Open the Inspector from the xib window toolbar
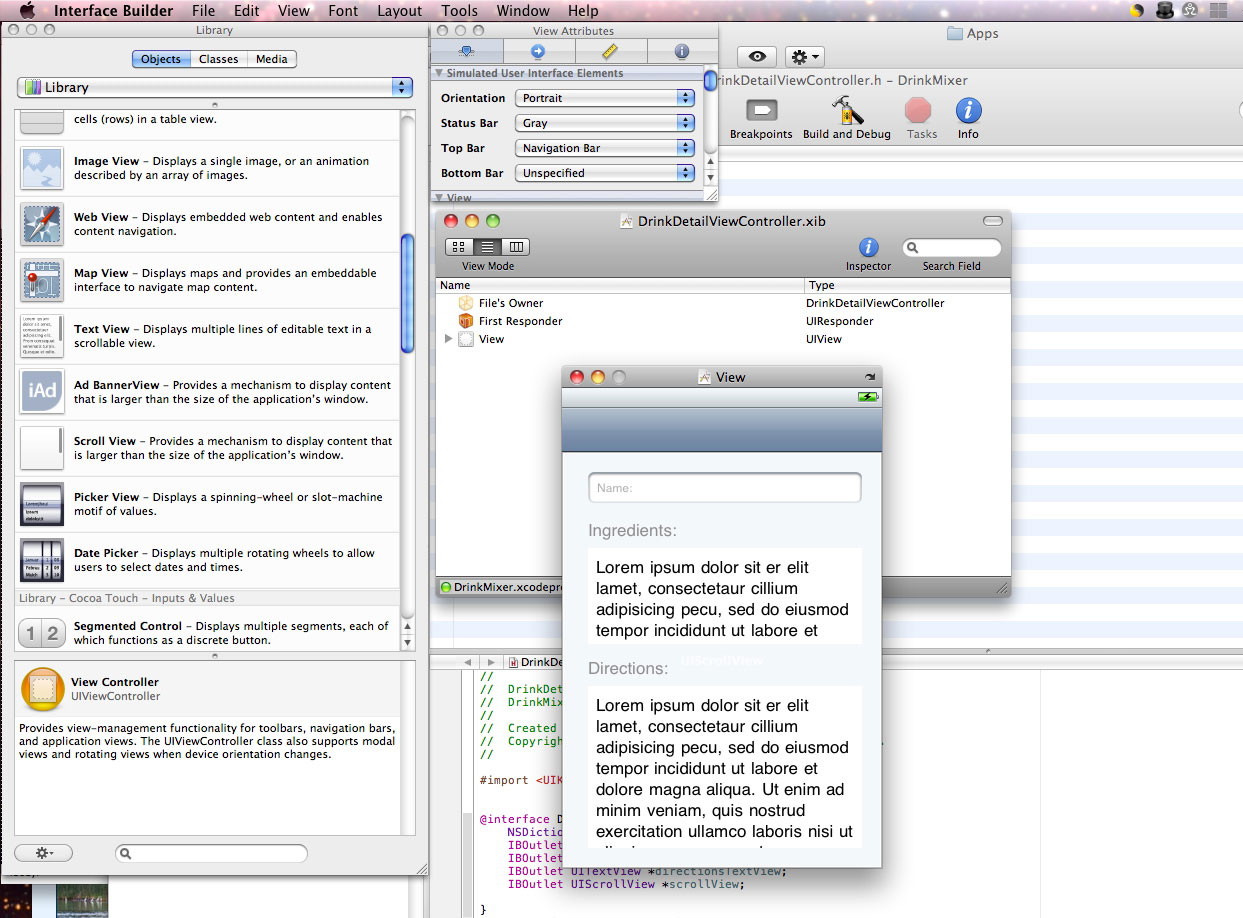Viewport: 1243px width, 918px height. (868, 248)
